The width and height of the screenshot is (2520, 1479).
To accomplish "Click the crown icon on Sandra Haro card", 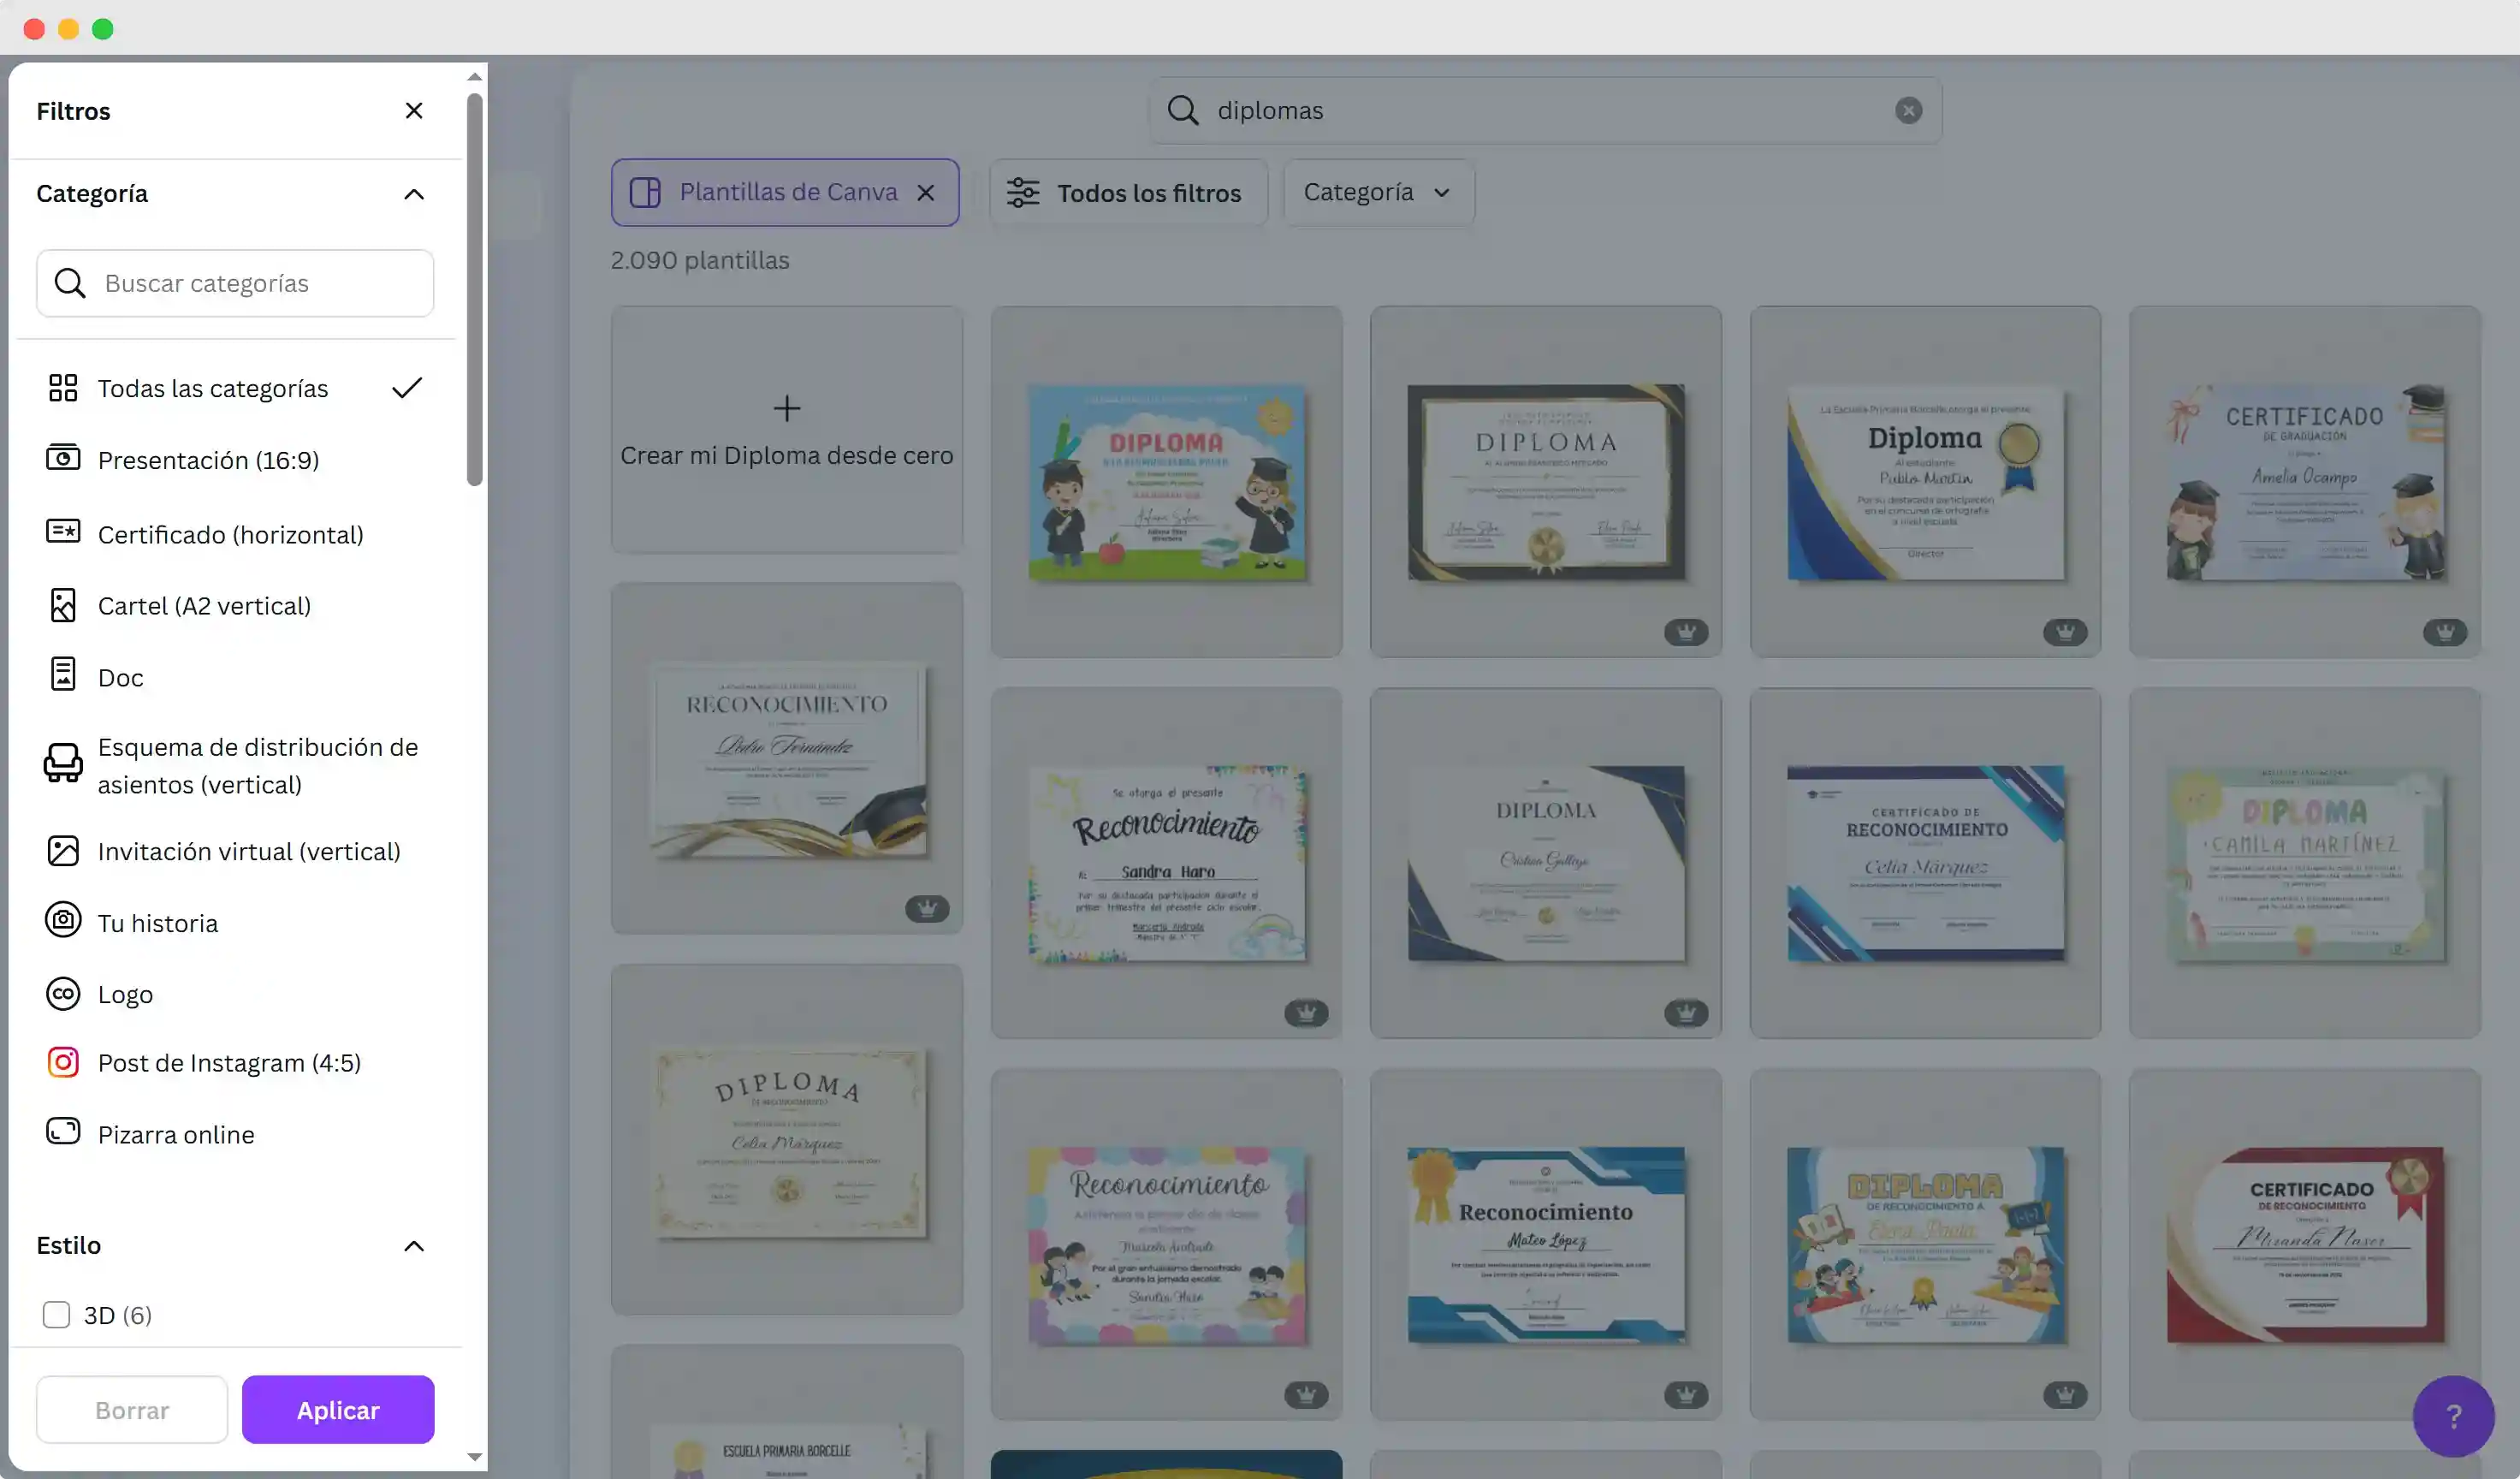I will tap(1306, 1013).
